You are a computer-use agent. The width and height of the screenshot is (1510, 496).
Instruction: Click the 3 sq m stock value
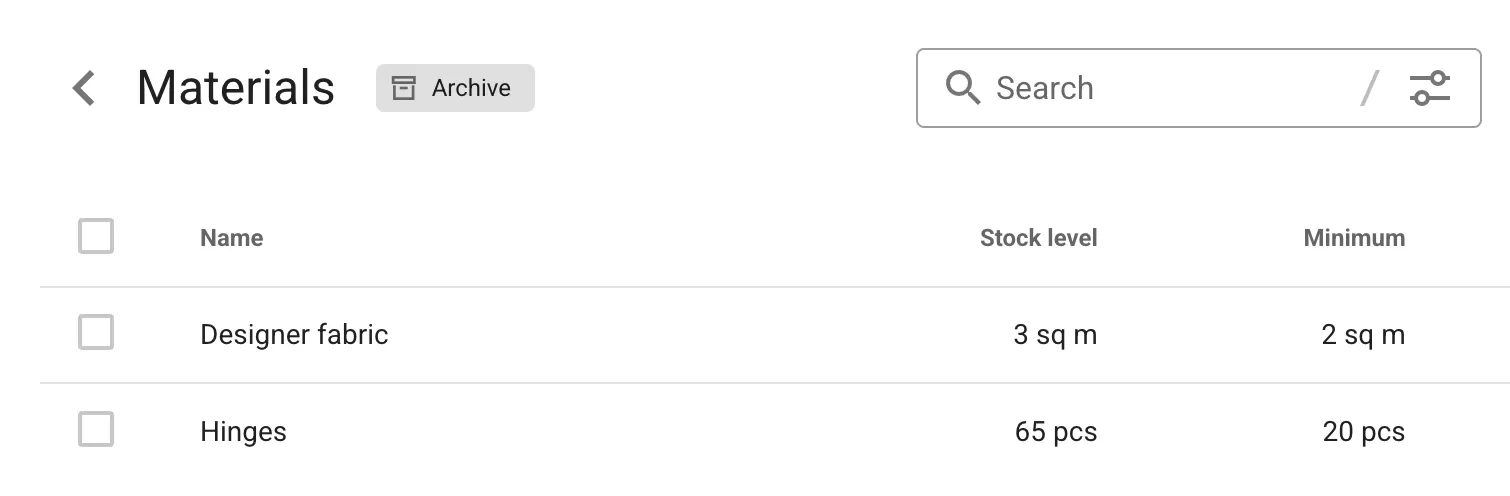tap(1054, 334)
